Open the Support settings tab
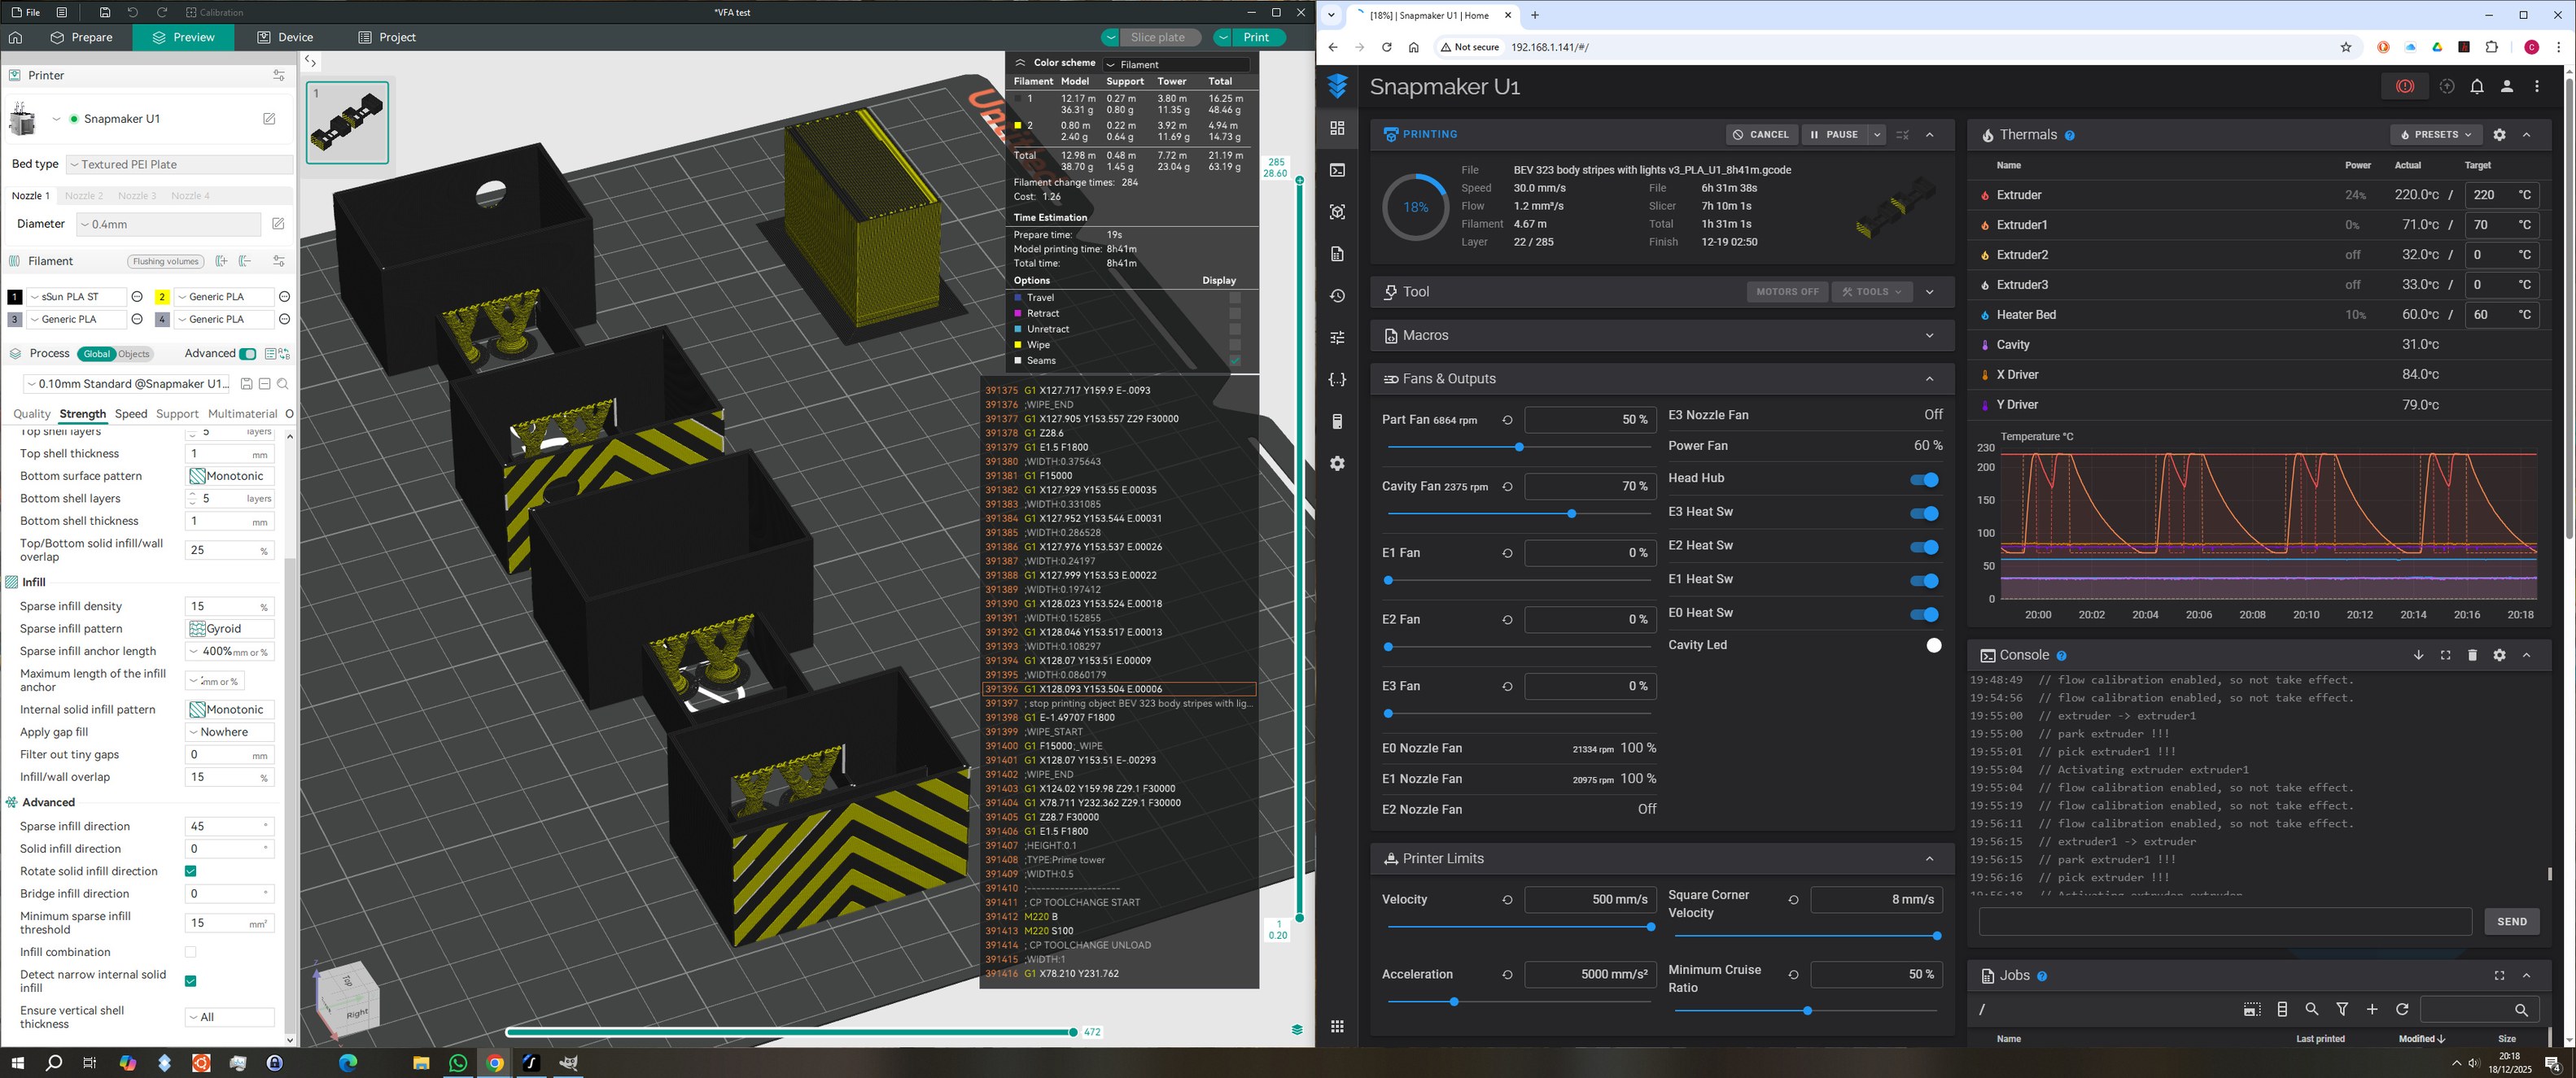 click(177, 414)
